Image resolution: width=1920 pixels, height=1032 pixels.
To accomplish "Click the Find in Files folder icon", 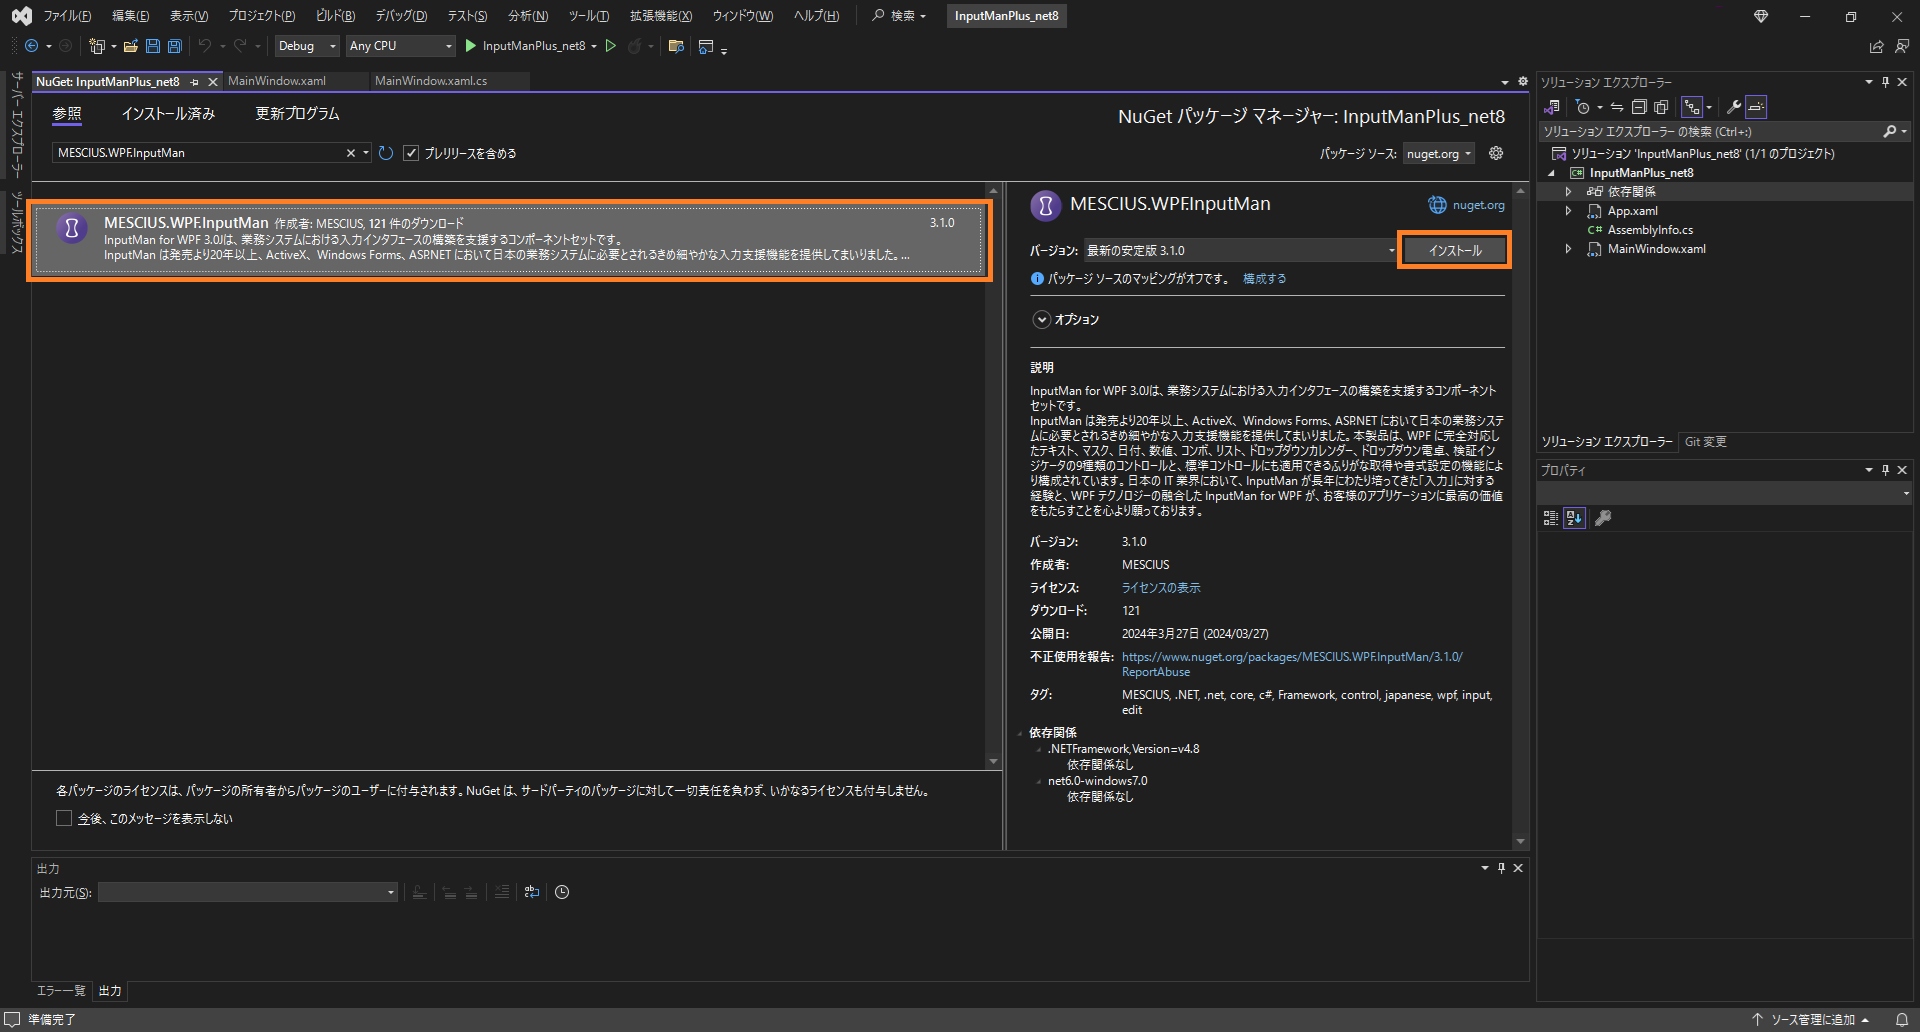I will [676, 46].
